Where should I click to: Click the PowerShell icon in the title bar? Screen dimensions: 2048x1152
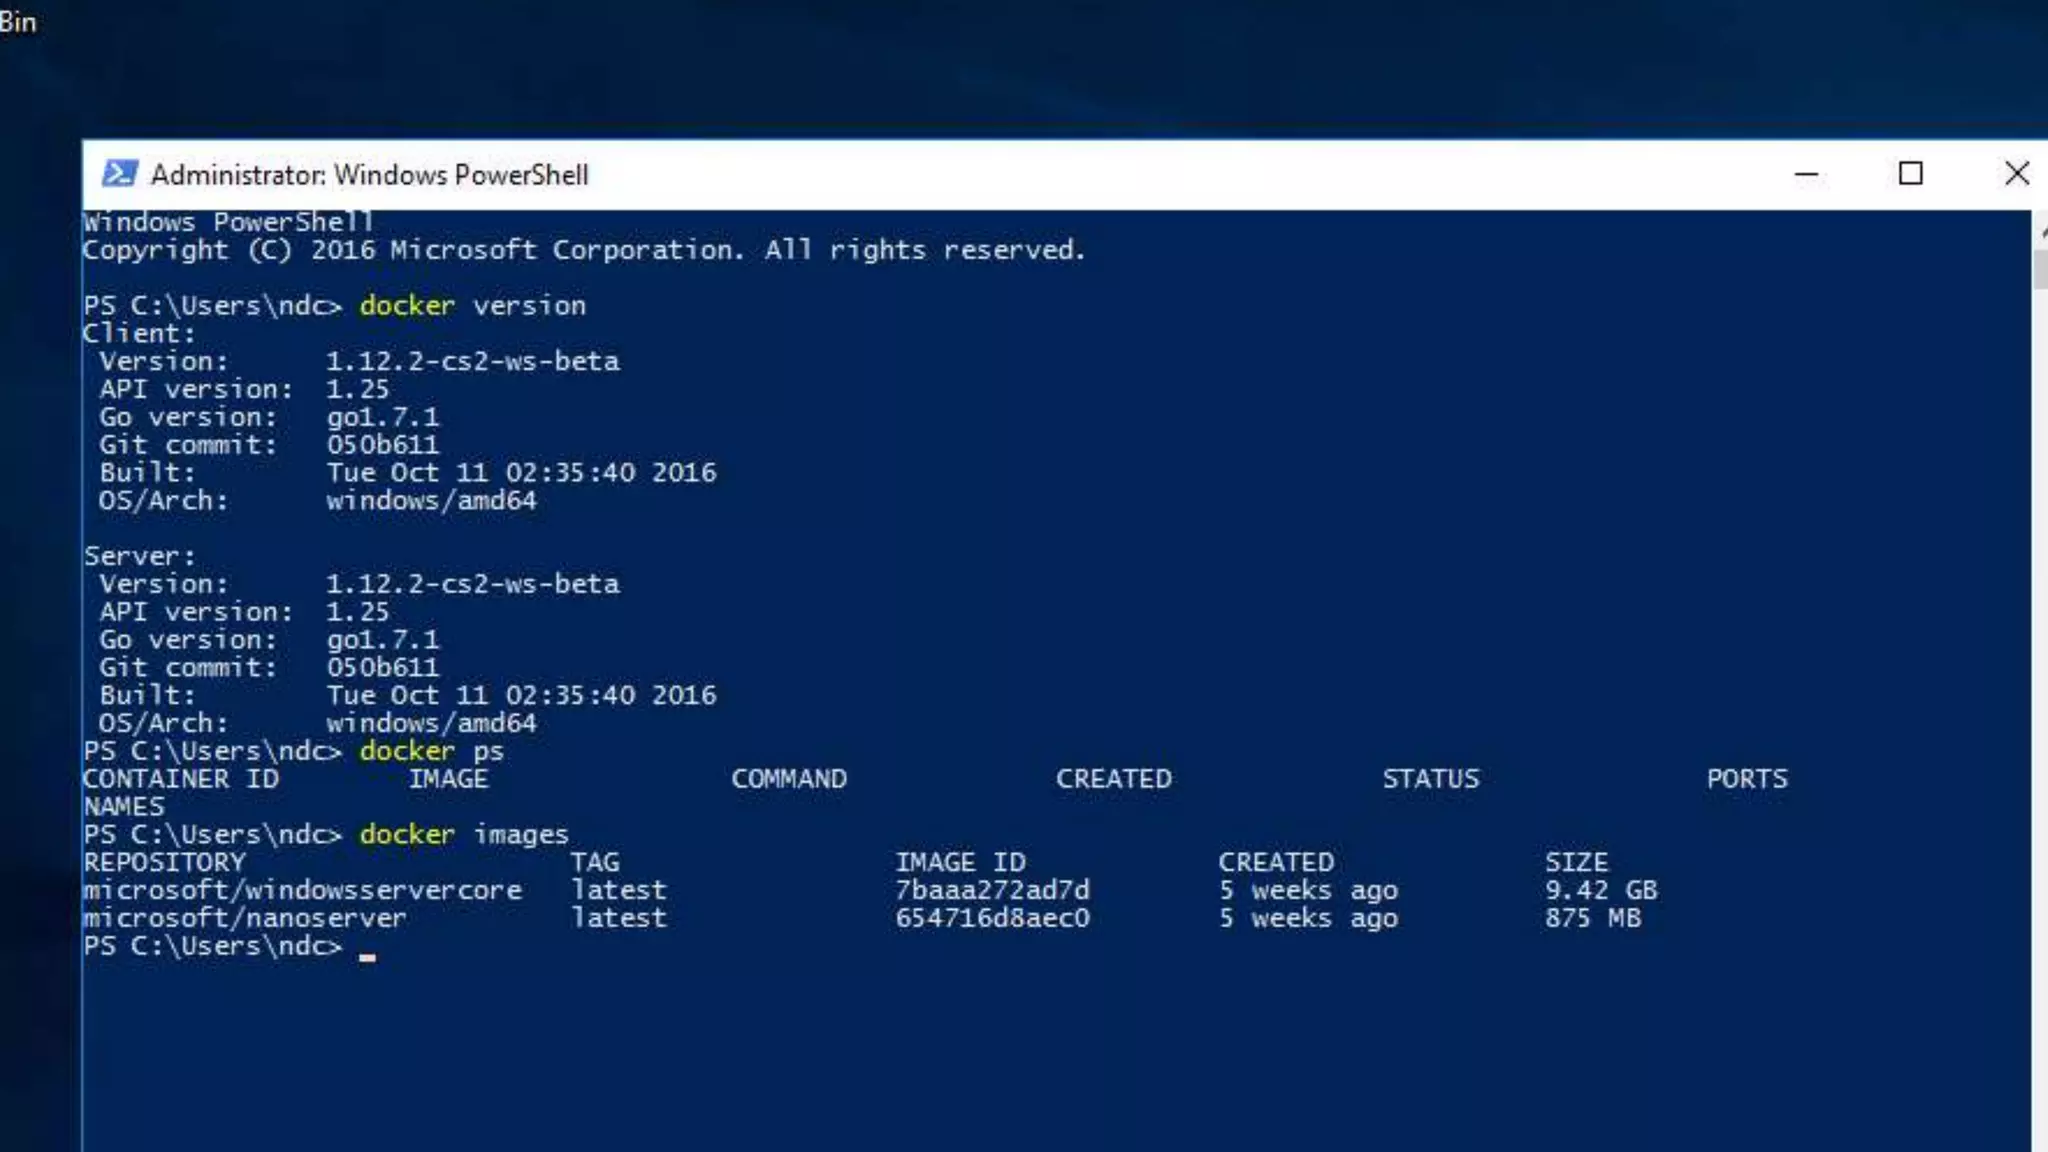120,174
